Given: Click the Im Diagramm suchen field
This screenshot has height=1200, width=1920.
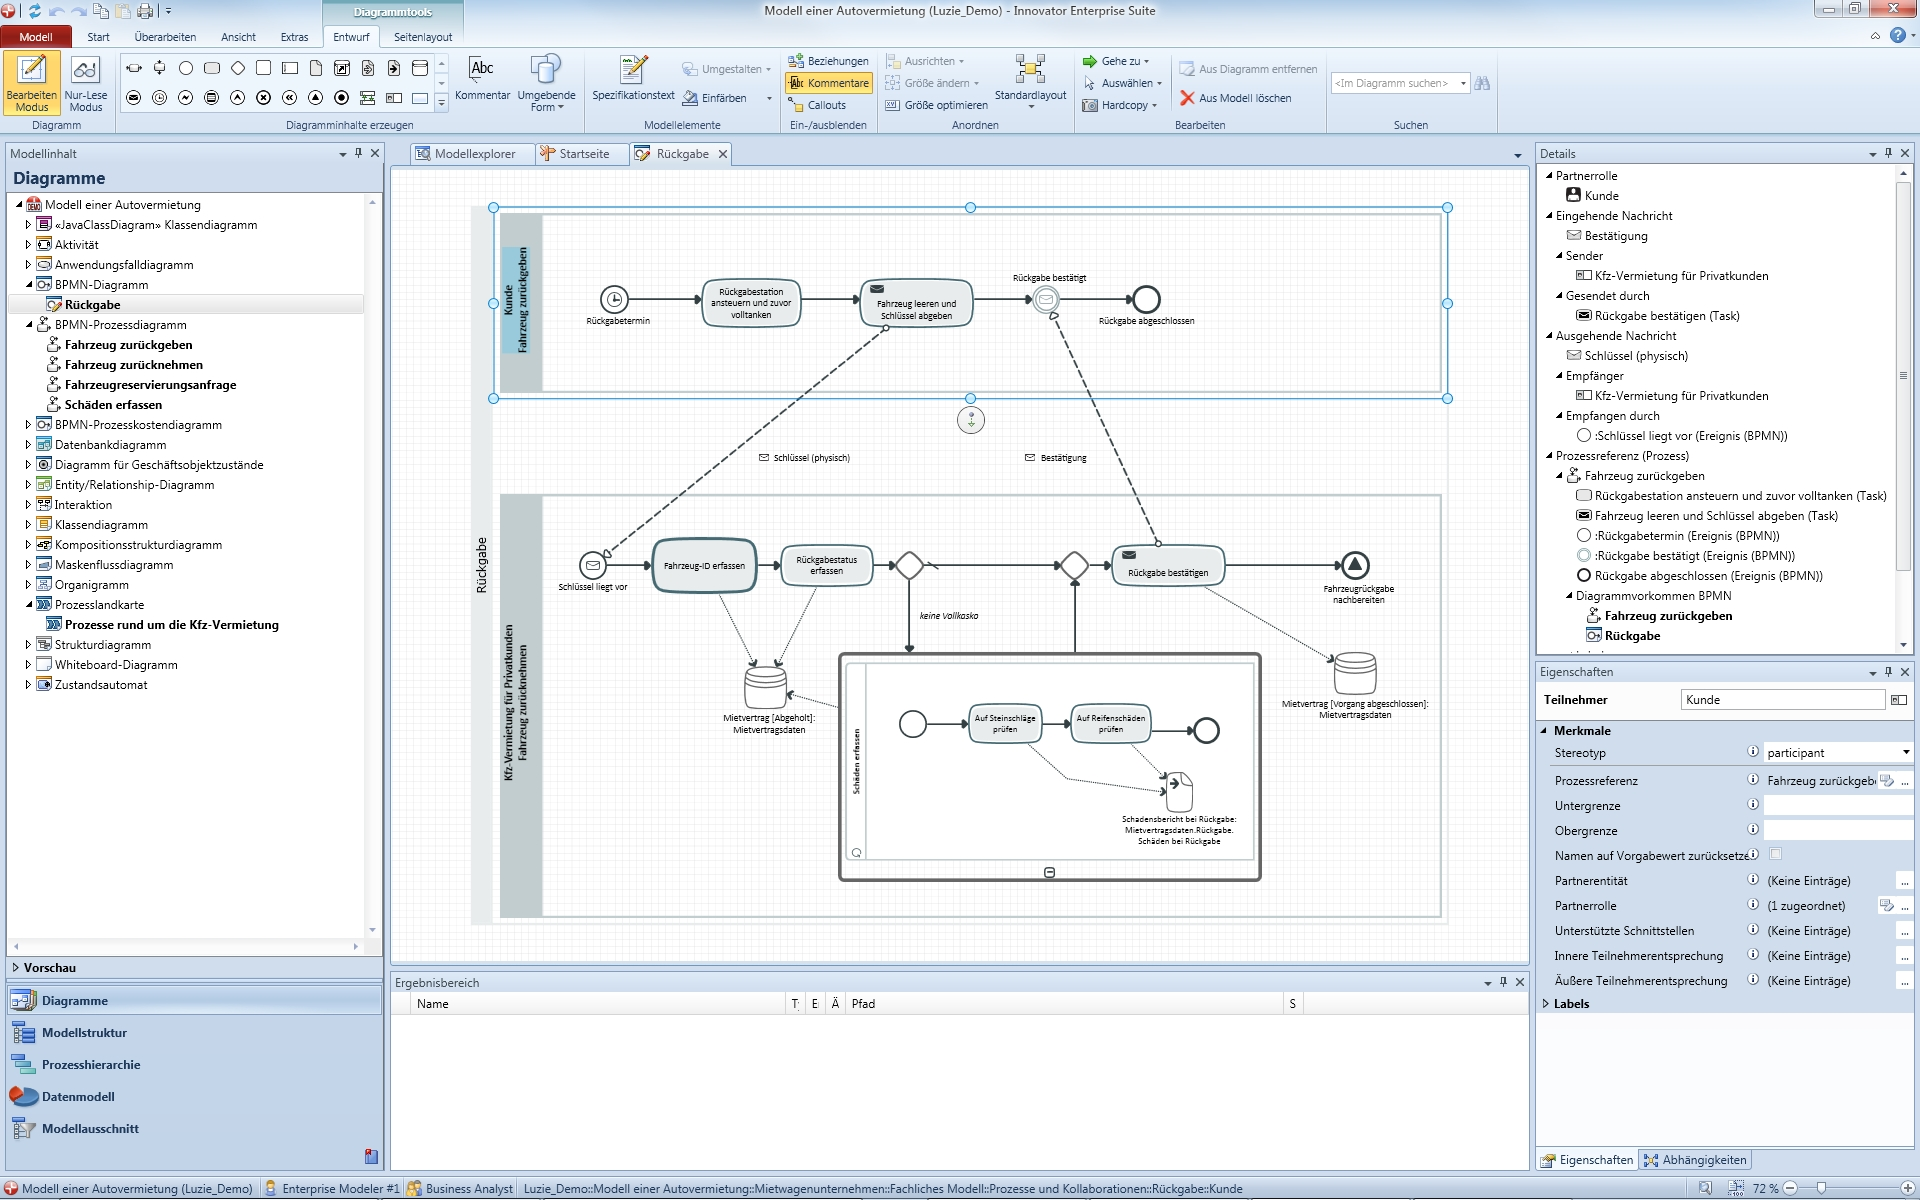Looking at the screenshot, I should 1400,83.
